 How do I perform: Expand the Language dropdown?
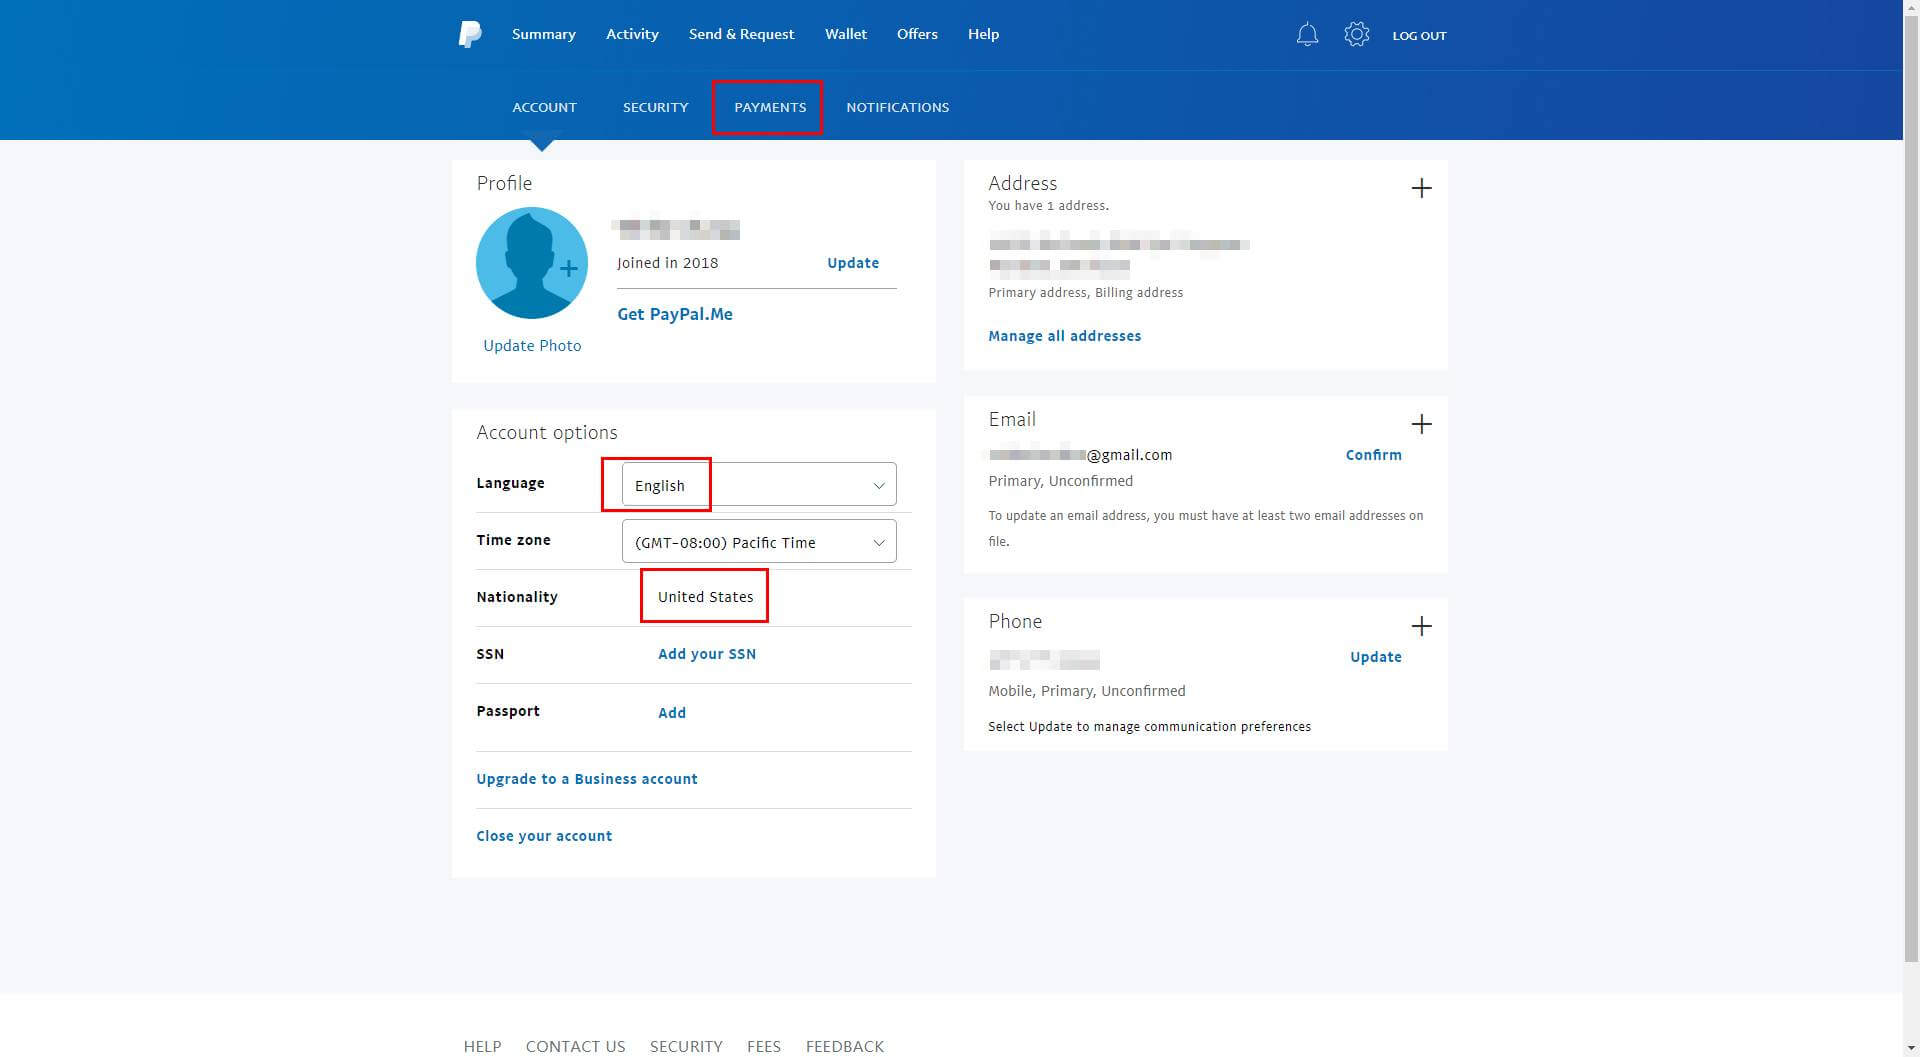759,485
